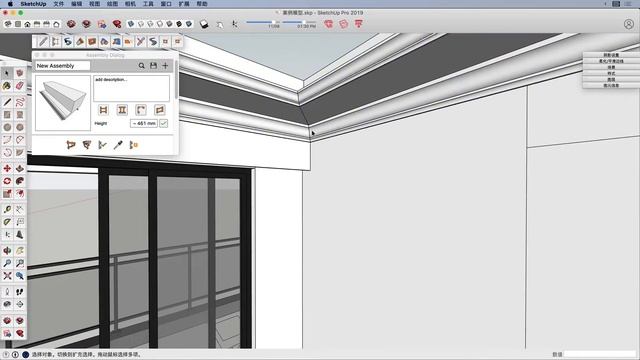Screen dimensions: 640x360
Task: Open the 相机 menu
Action: [130, 4]
